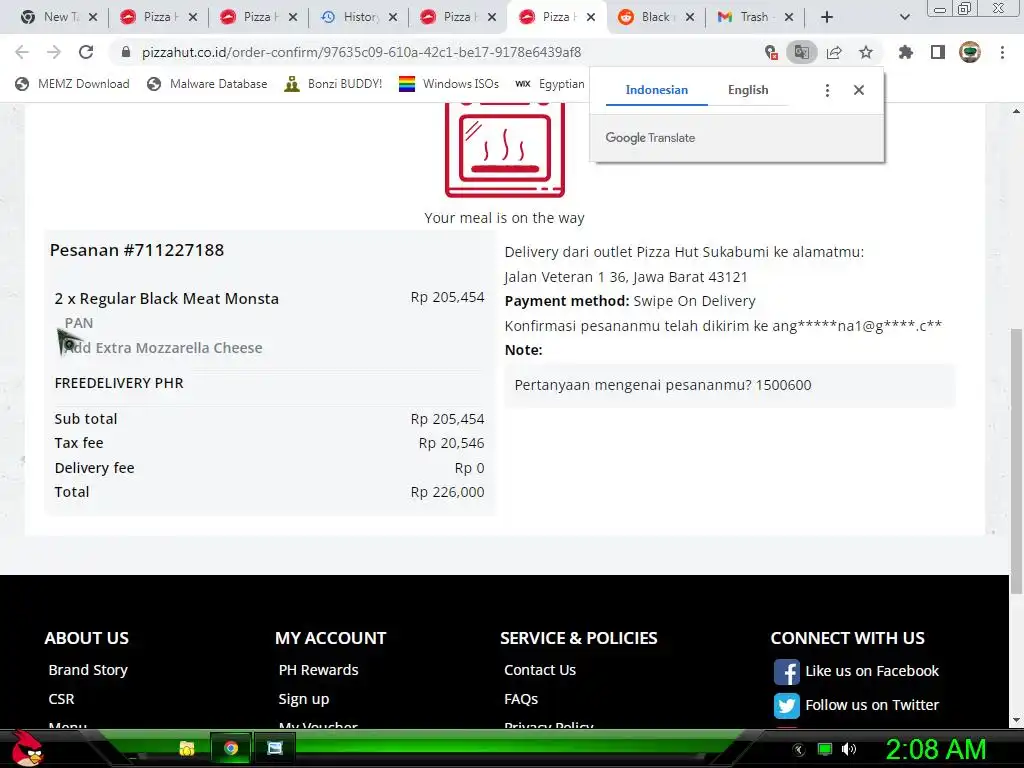1024x768 pixels.
Task: Open the FAQs footer link
Action: (521, 699)
